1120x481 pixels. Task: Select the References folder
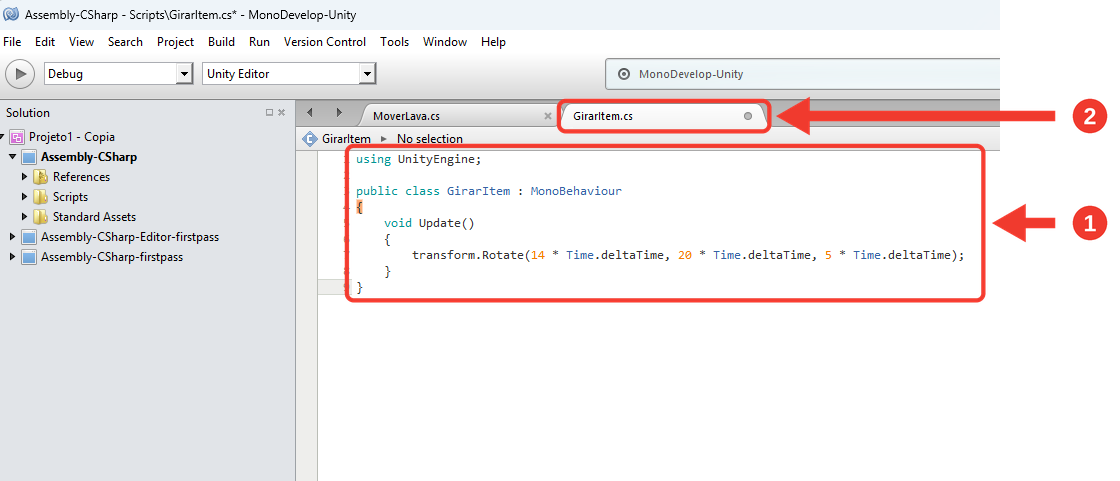point(81,177)
